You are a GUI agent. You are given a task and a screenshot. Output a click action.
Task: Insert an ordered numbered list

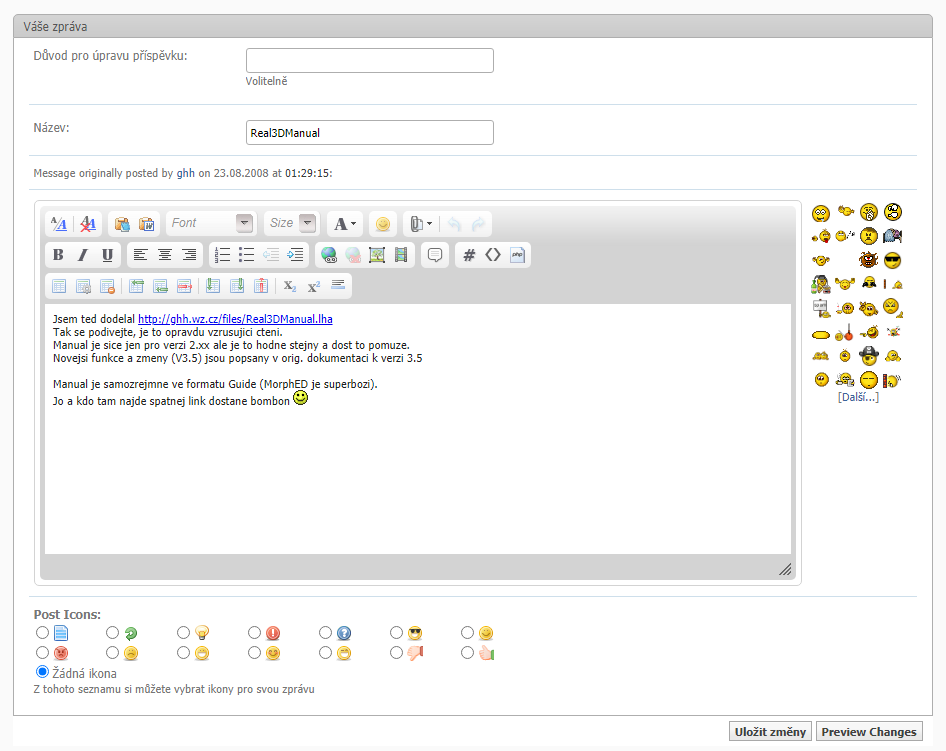[223, 255]
